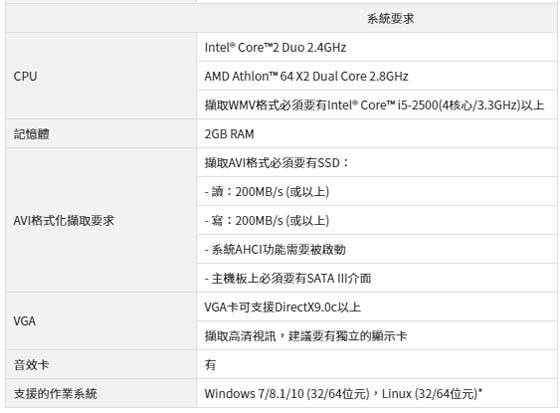Click the 支援的作業系統 row label
Image resolution: width=560 pixels, height=413 pixels.
55,394
